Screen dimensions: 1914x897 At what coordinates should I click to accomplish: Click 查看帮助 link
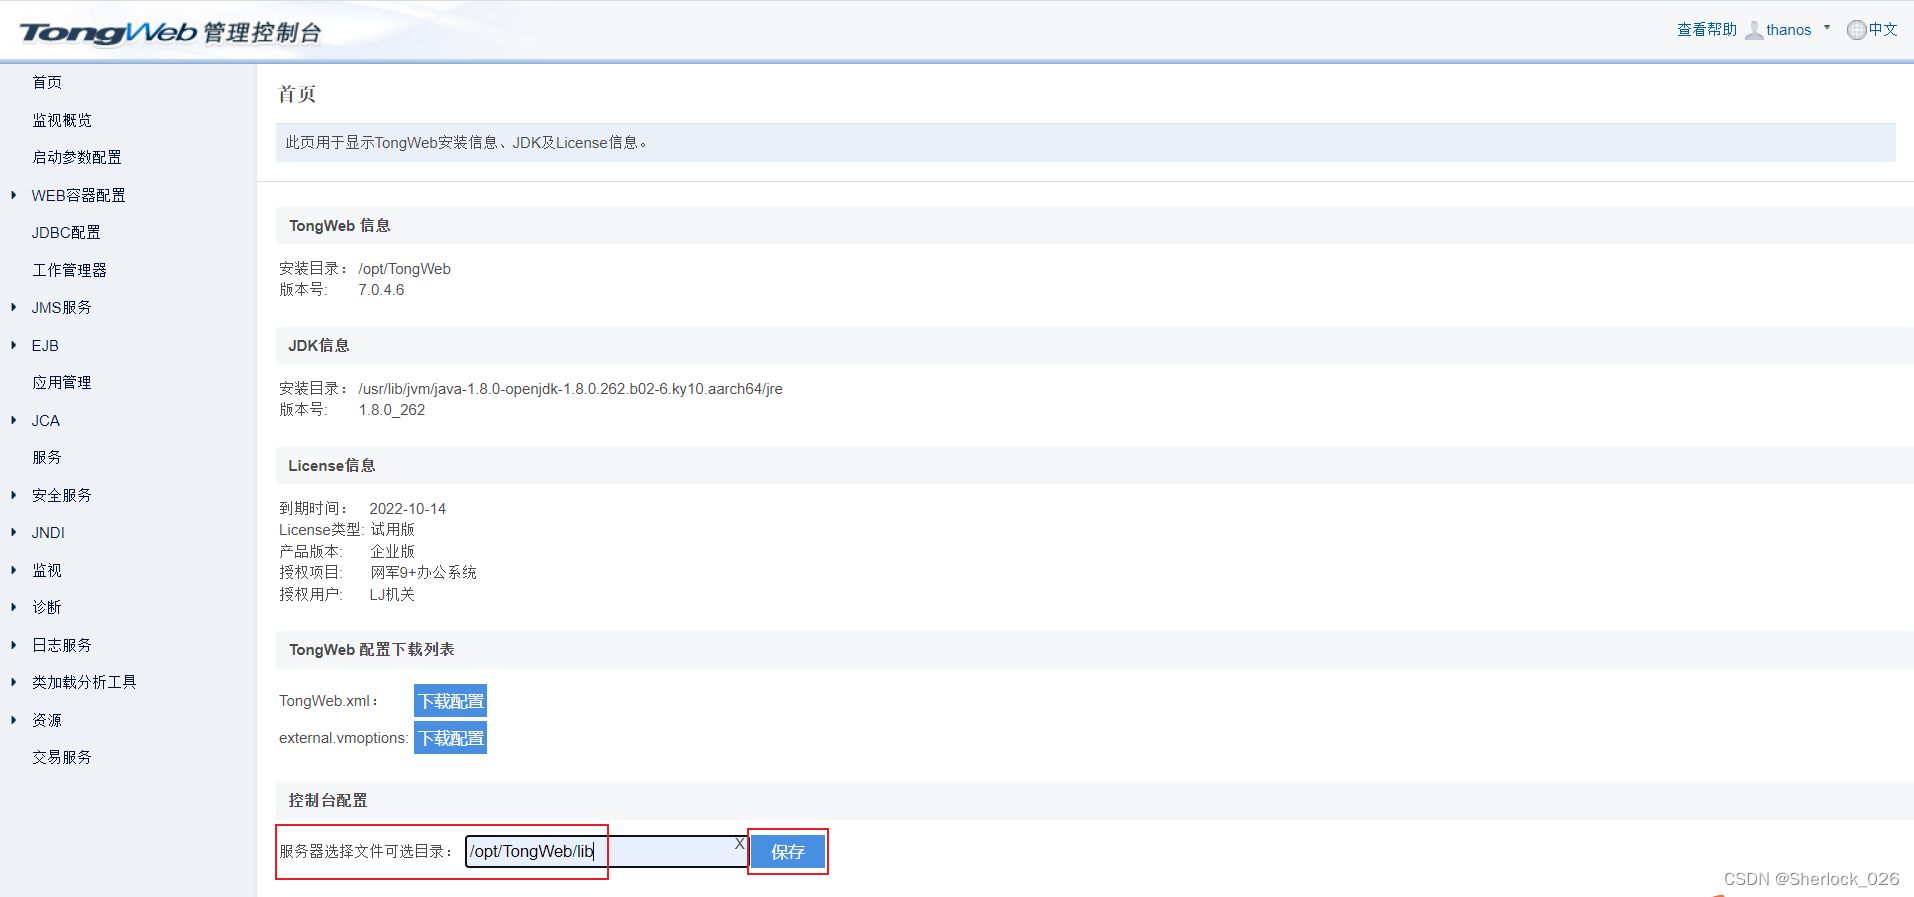(1707, 30)
